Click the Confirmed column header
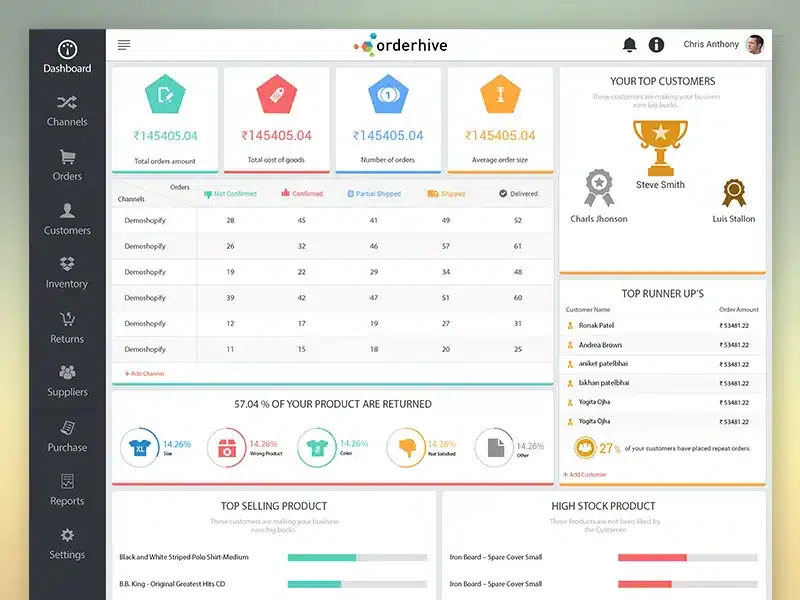 pos(302,193)
